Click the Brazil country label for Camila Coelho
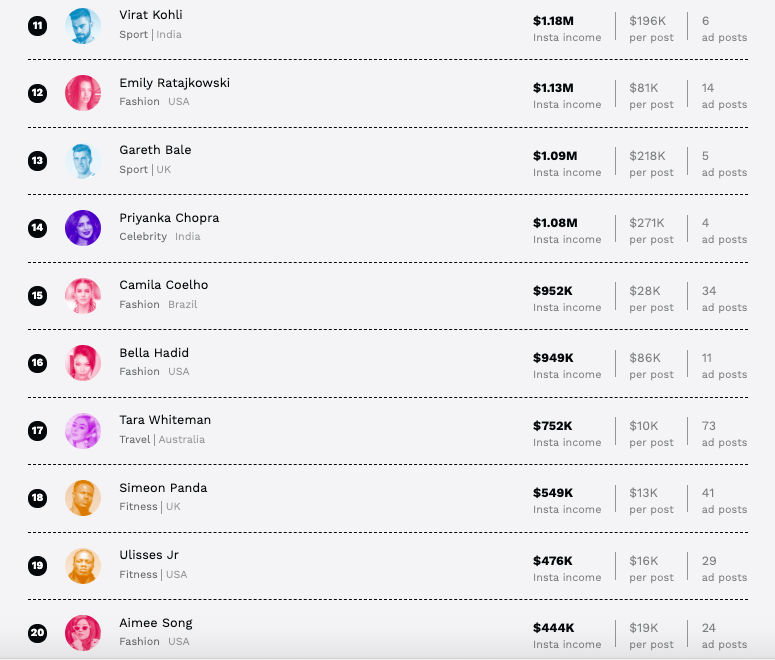This screenshot has height=660, width=775. tap(182, 304)
